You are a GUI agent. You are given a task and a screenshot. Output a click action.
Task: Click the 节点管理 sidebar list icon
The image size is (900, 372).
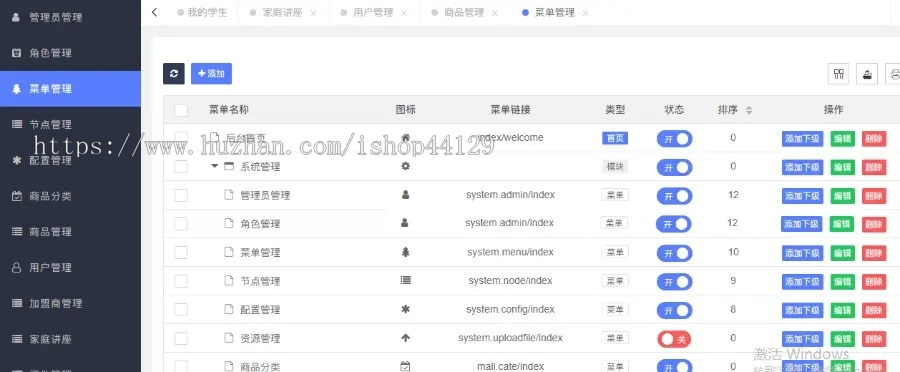pyautogui.click(x=16, y=125)
